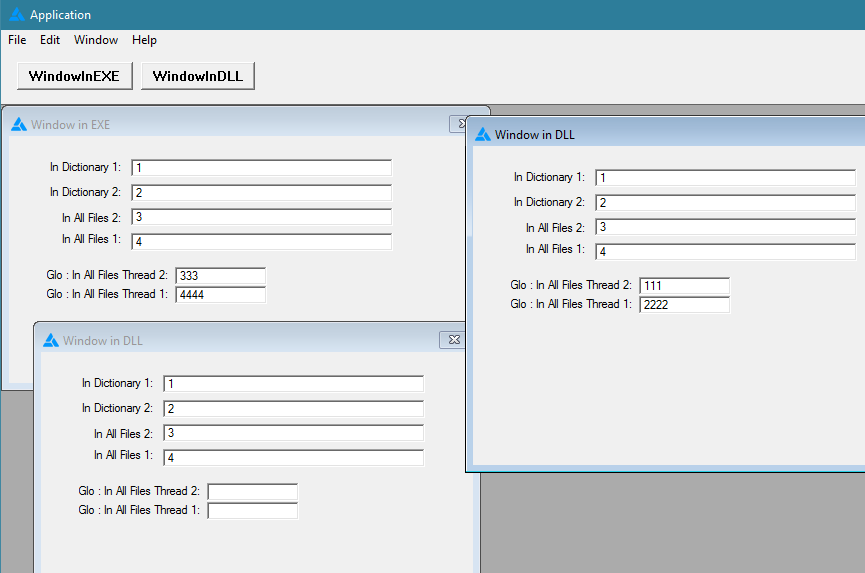Click empty Thread 1 field in inactive DLL window
The height and width of the screenshot is (573, 865).
(252, 511)
